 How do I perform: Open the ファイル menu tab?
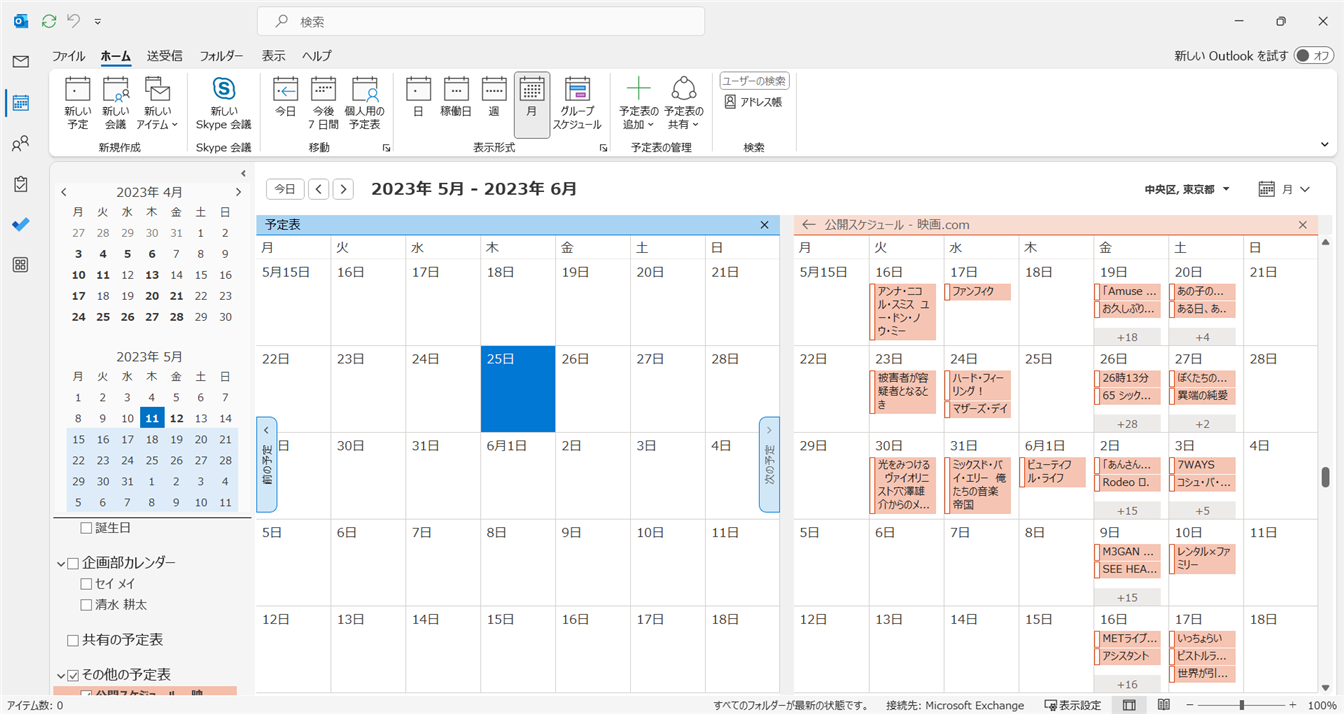click(68, 56)
